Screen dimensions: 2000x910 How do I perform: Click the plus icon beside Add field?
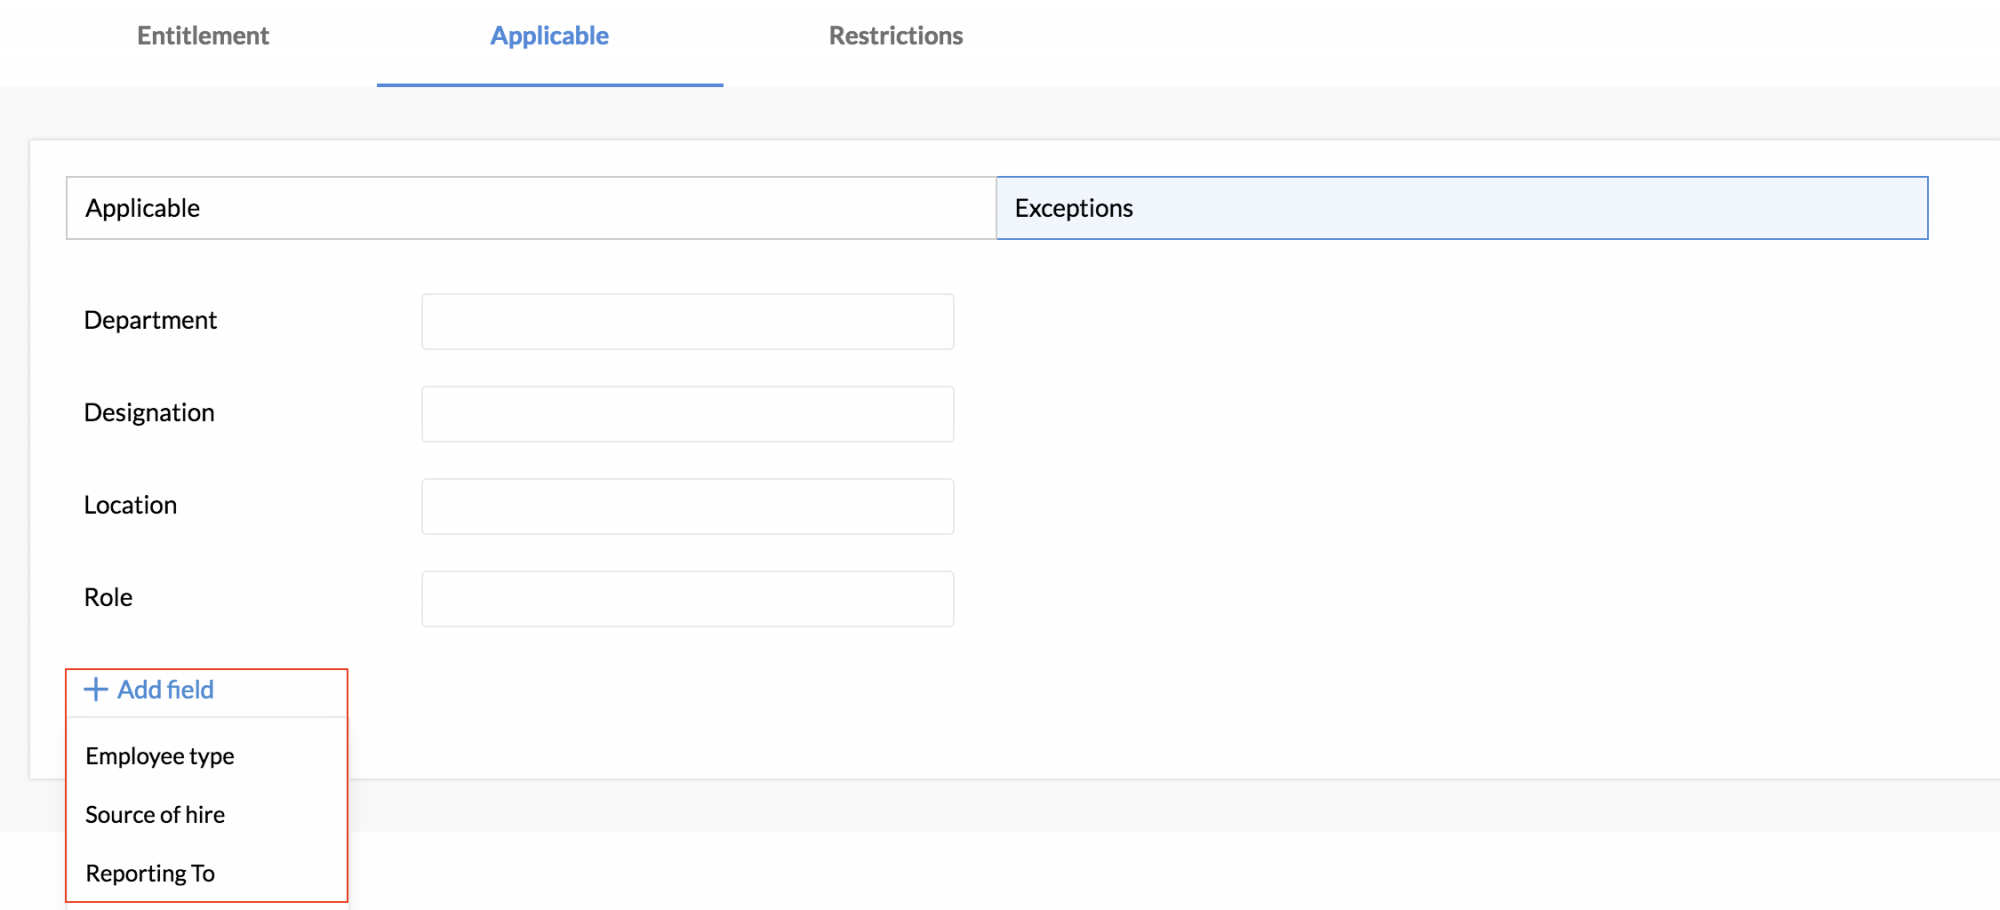coord(95,689)
